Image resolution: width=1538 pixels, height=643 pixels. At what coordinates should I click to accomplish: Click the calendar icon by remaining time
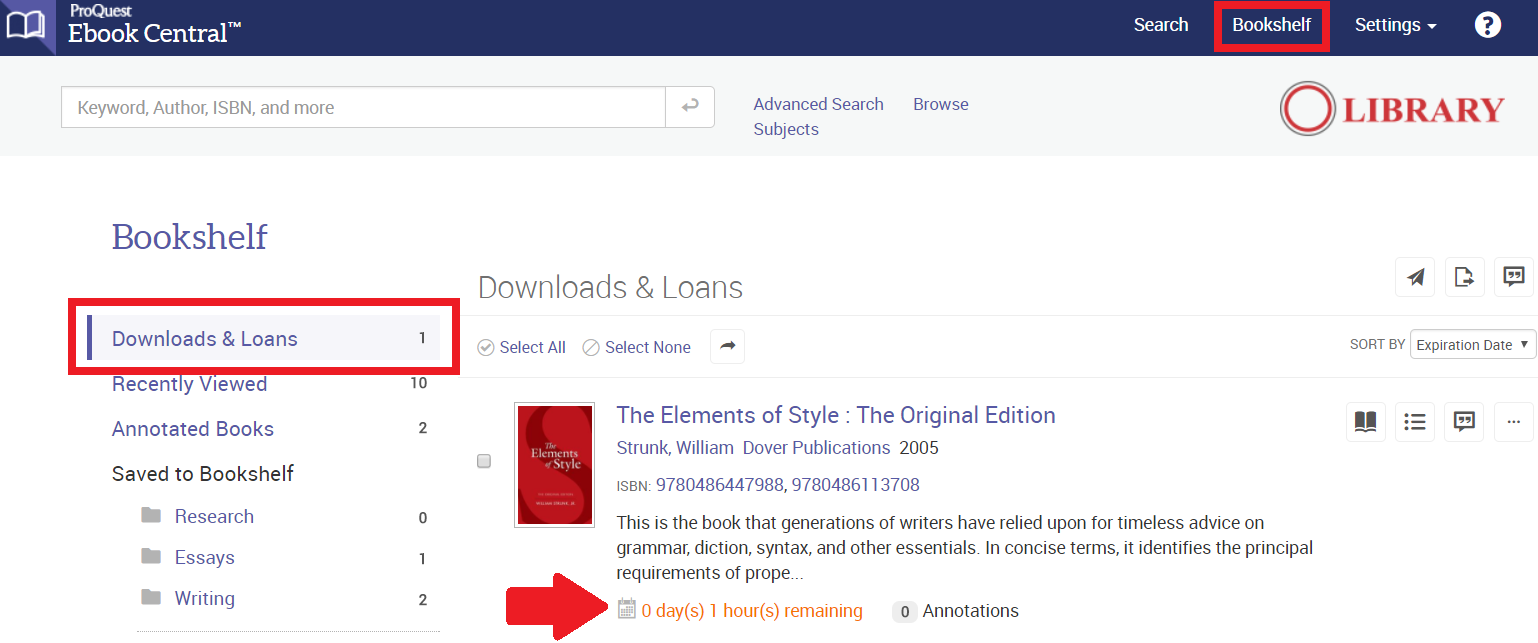coord(627,608)
